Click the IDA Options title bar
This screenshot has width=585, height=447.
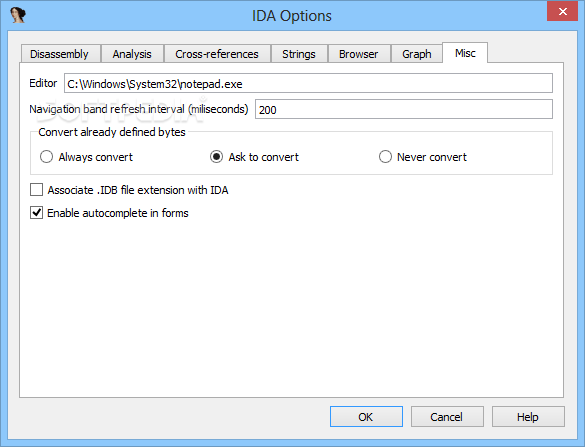292,16
